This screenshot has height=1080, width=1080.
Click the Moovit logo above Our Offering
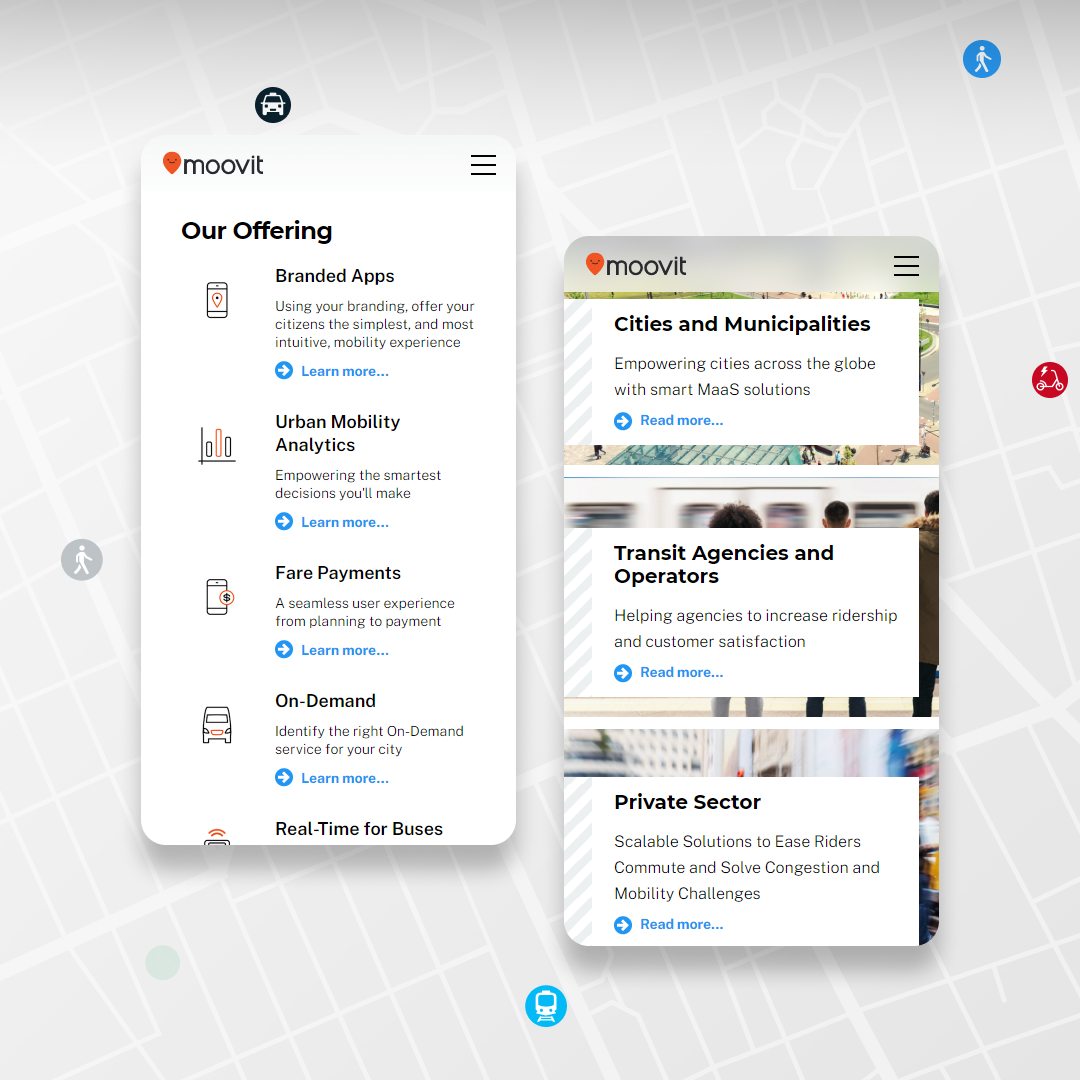click(x=213, y=164)
